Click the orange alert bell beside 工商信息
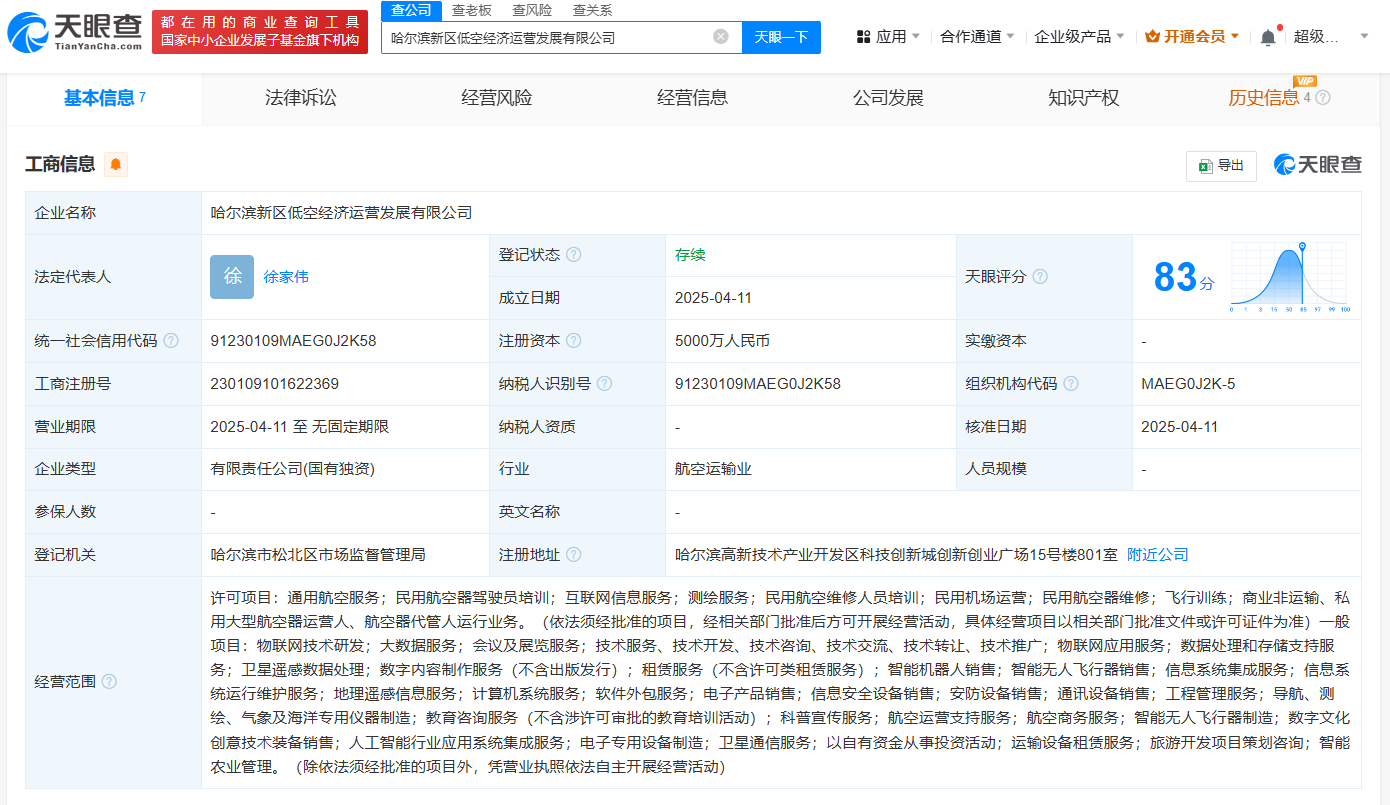The width and height of the screenshot is (1390, 805). (116, 165)
